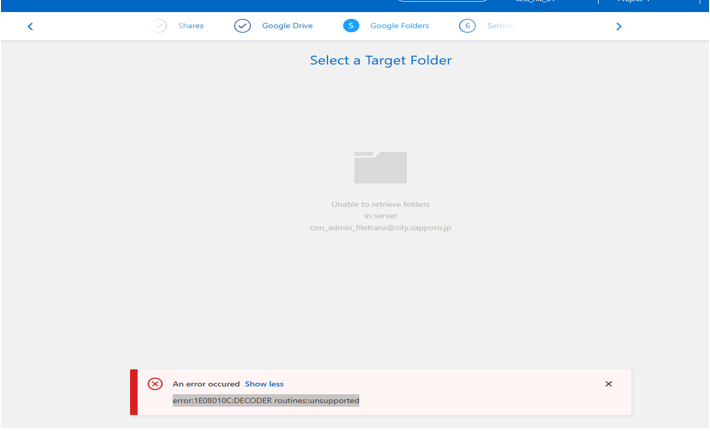Dismiss the error notification banner
The height and width of the screenshot is (431, 710).
pyautogui.click(x=609, y=384)
